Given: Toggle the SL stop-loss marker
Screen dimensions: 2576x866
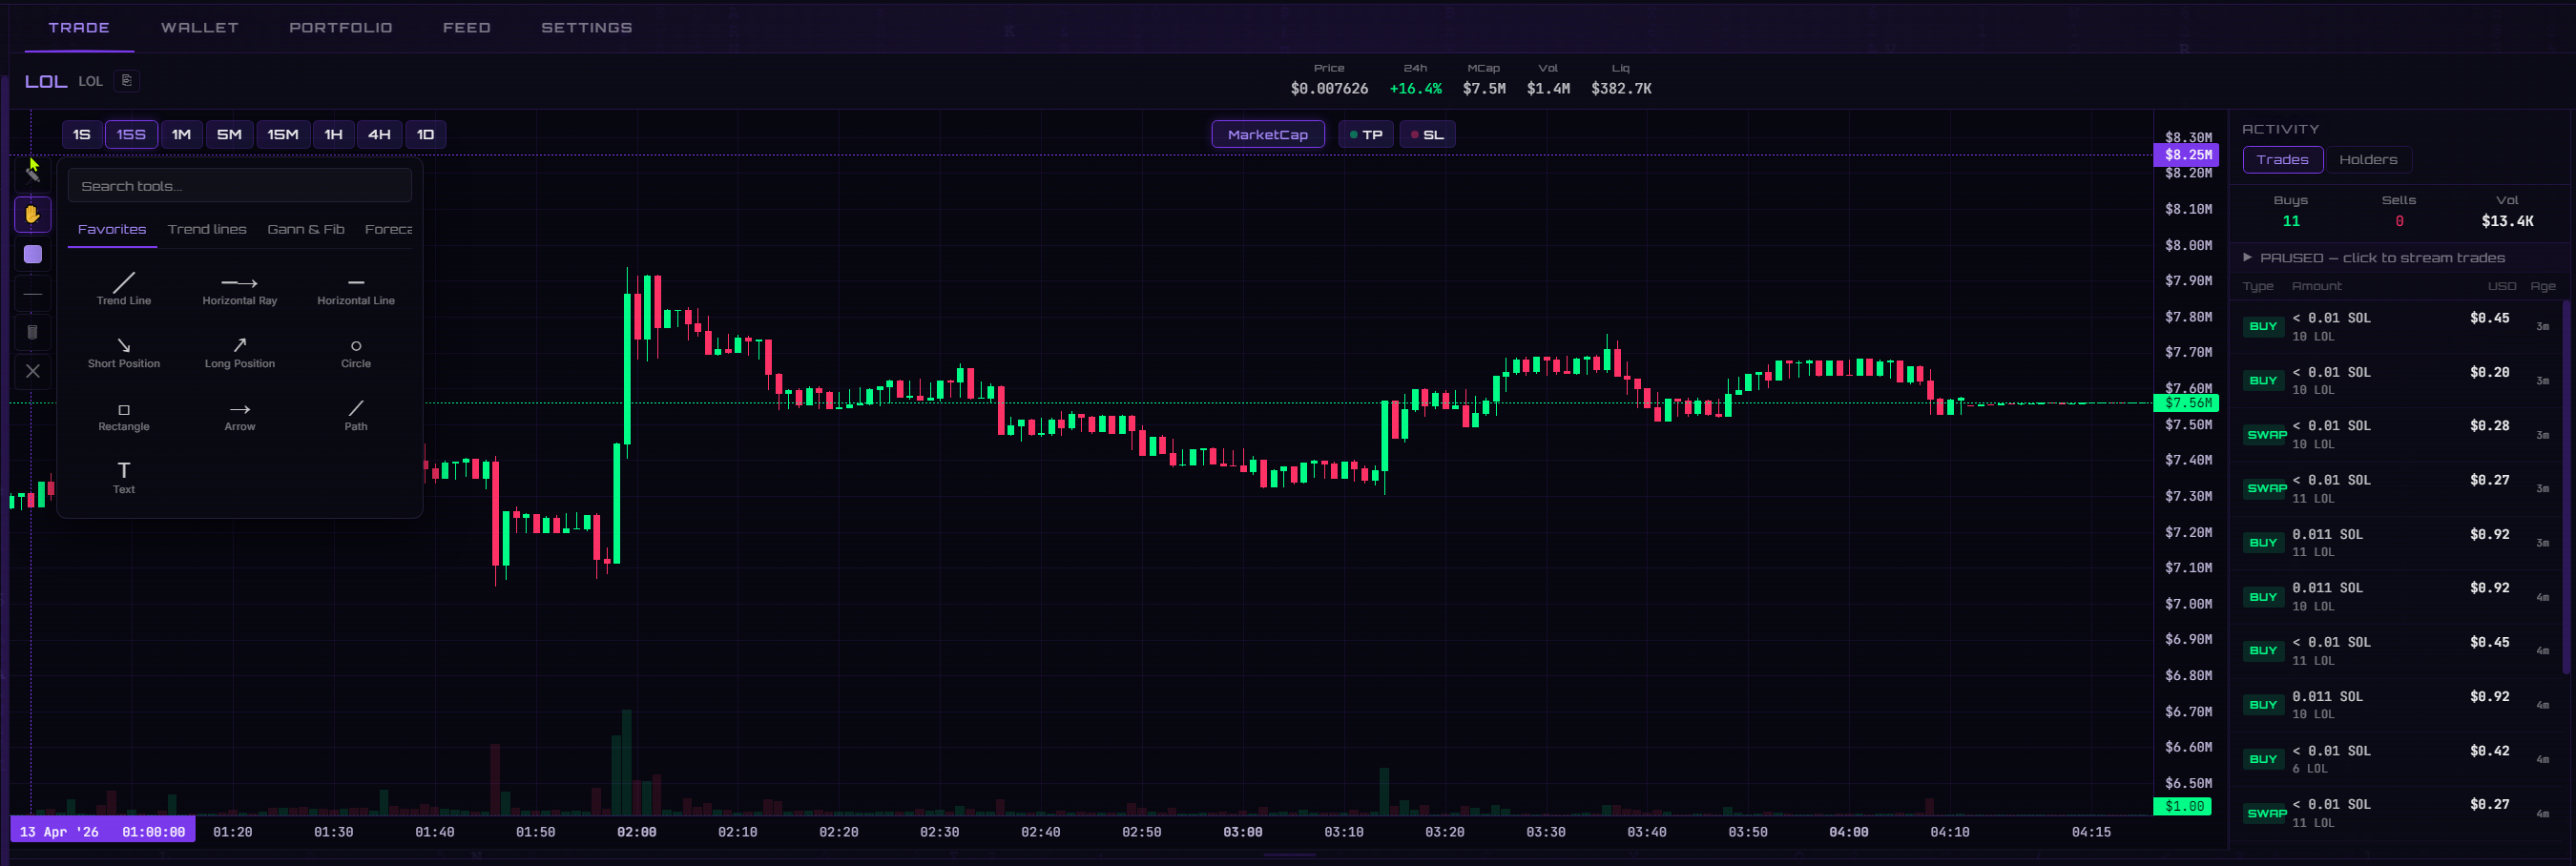Looking at the screenshot, I should [1427, 134].
